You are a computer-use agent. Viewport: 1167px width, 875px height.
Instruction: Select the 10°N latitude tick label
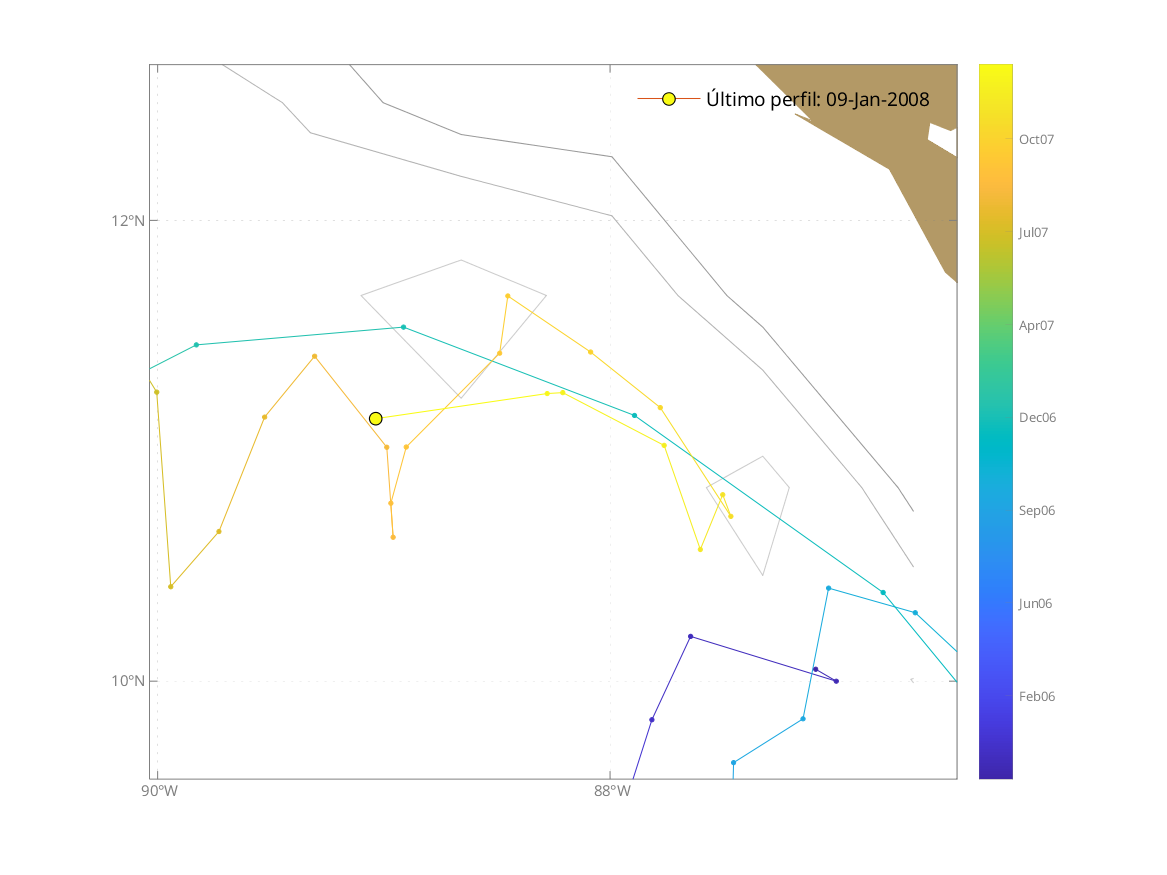pyautogui.click(x=126, y=681)
